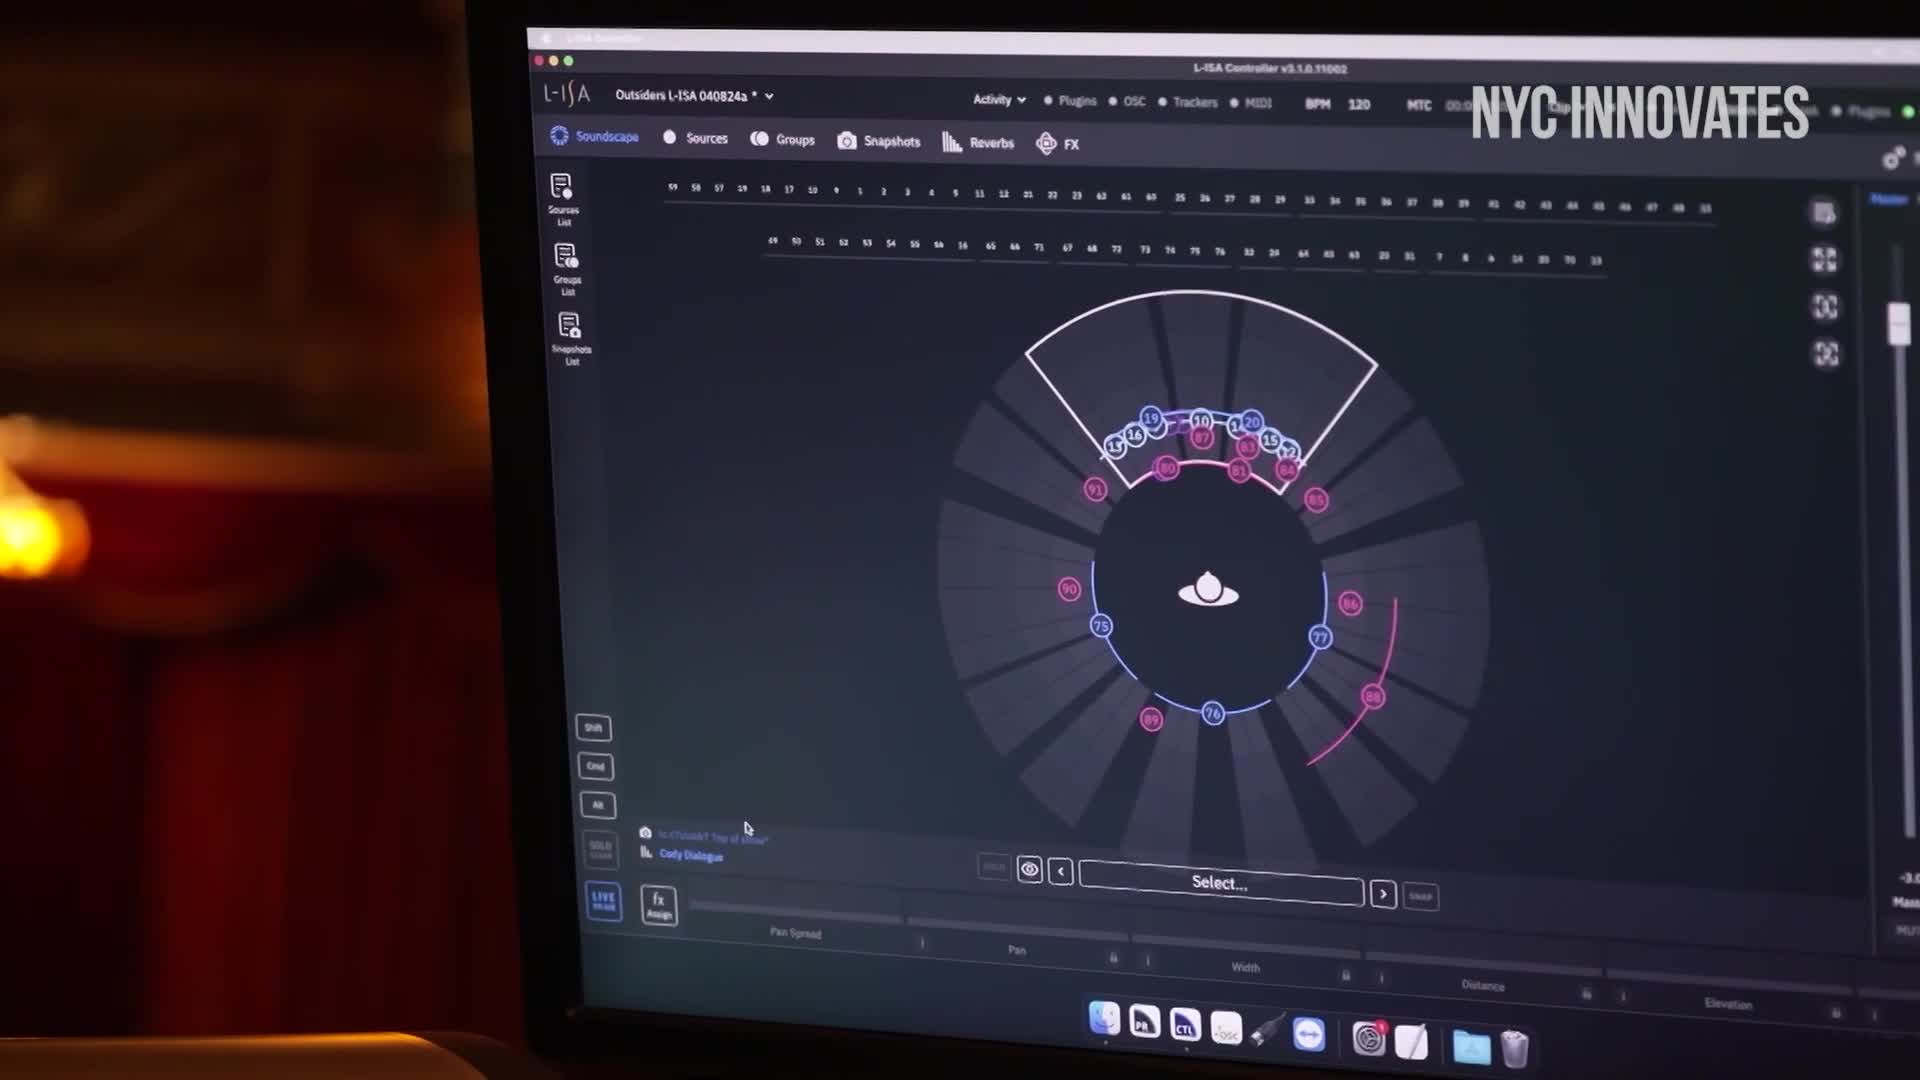The image size is (1920, 1080).
Task: Open the OSC app in the Dock
Action: click(1226, 1027)
